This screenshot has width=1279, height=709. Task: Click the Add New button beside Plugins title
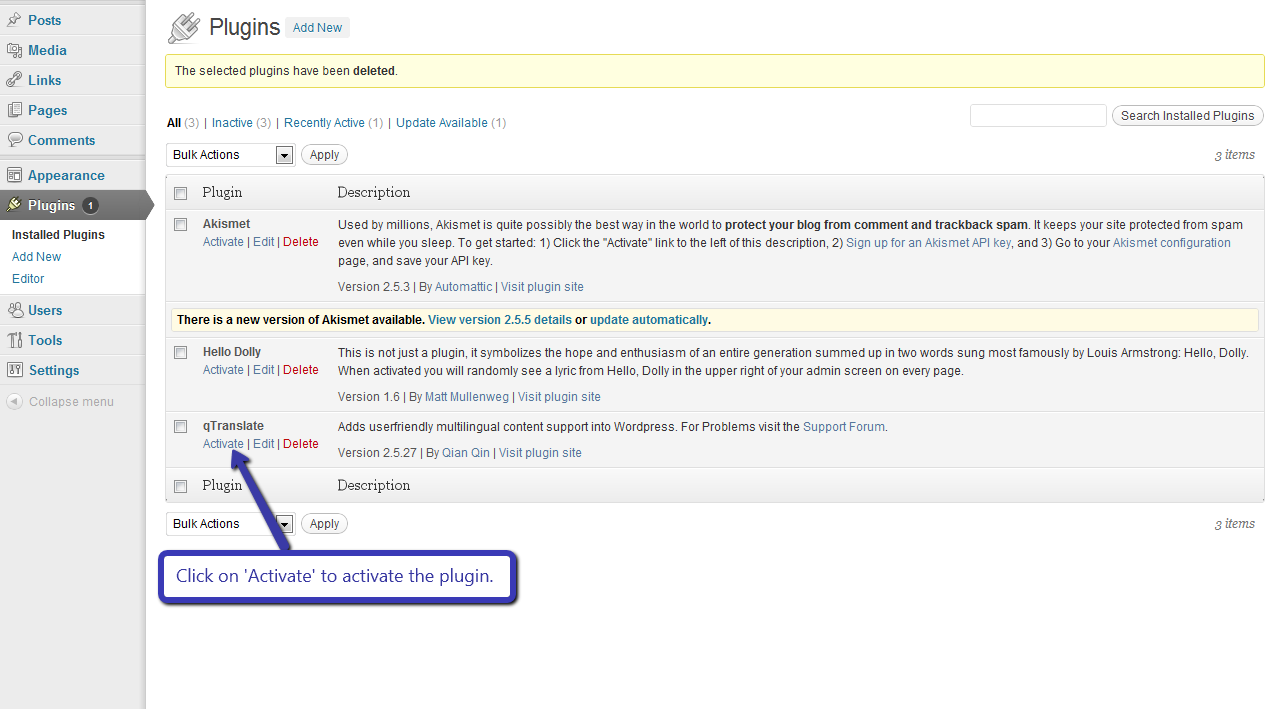point(317,28)
